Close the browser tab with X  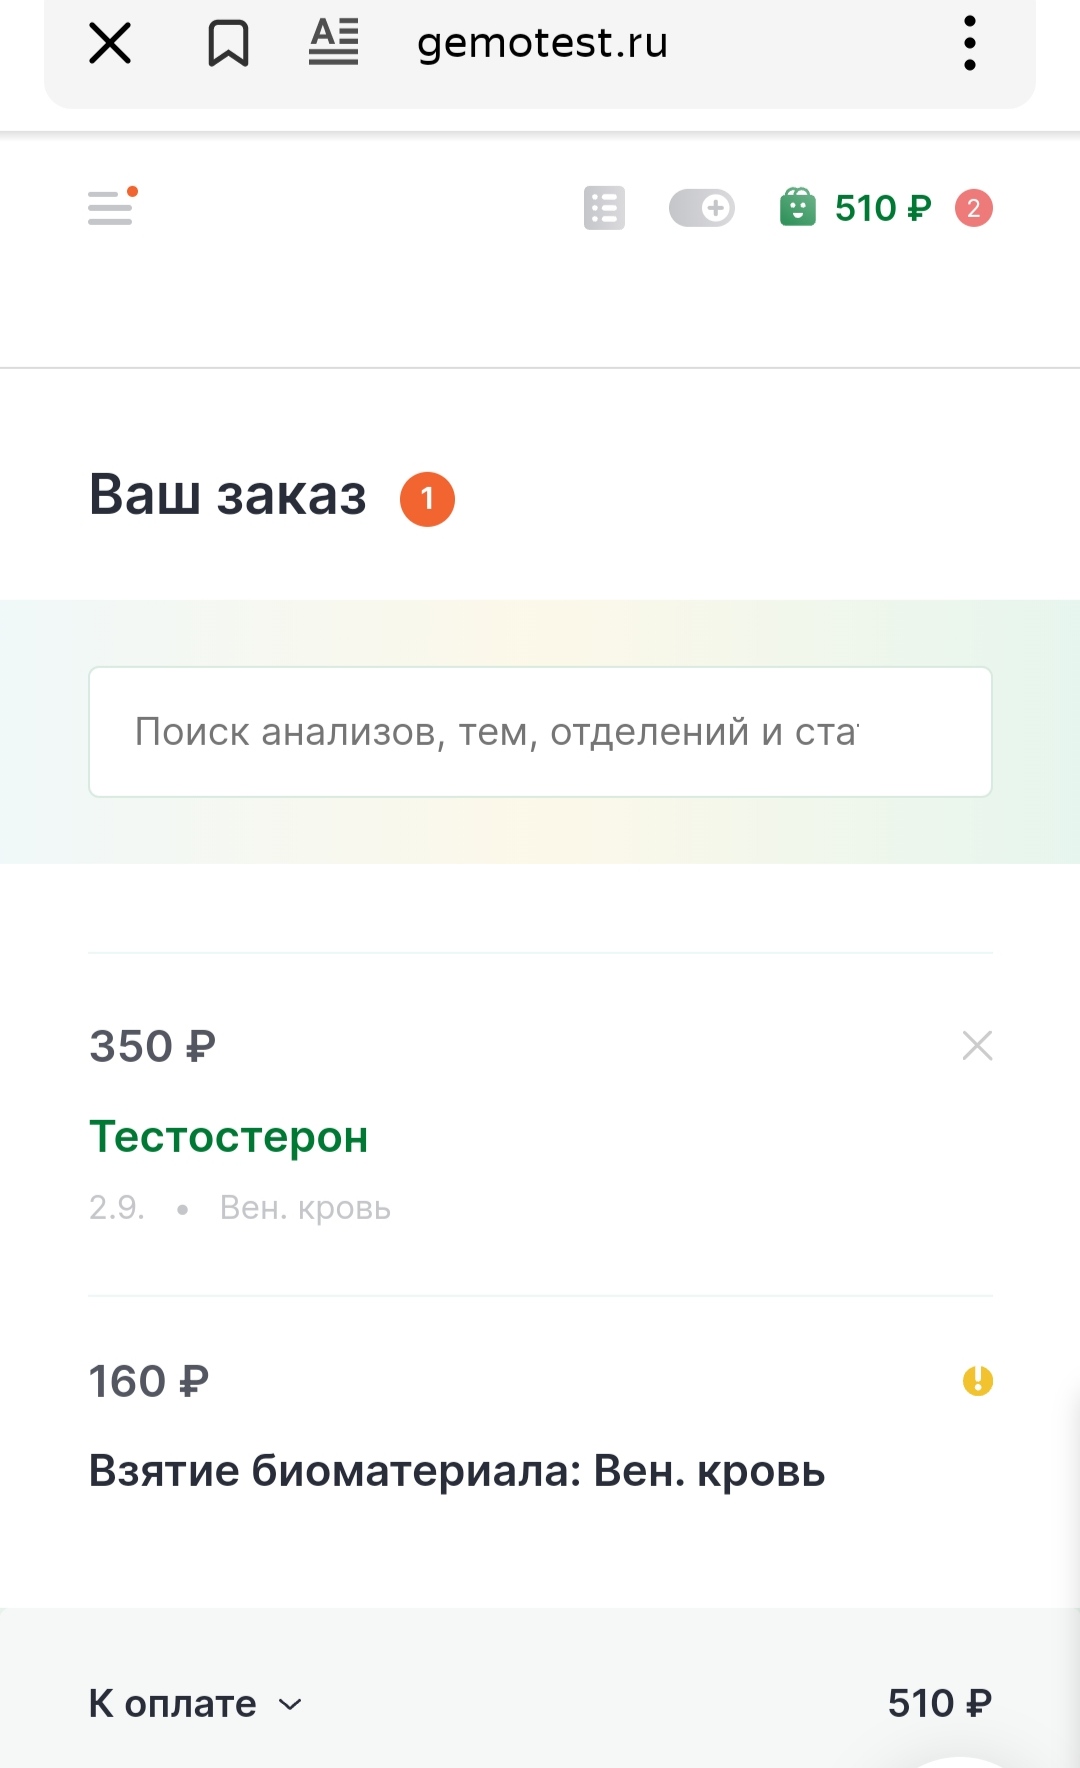click(110, 44)
